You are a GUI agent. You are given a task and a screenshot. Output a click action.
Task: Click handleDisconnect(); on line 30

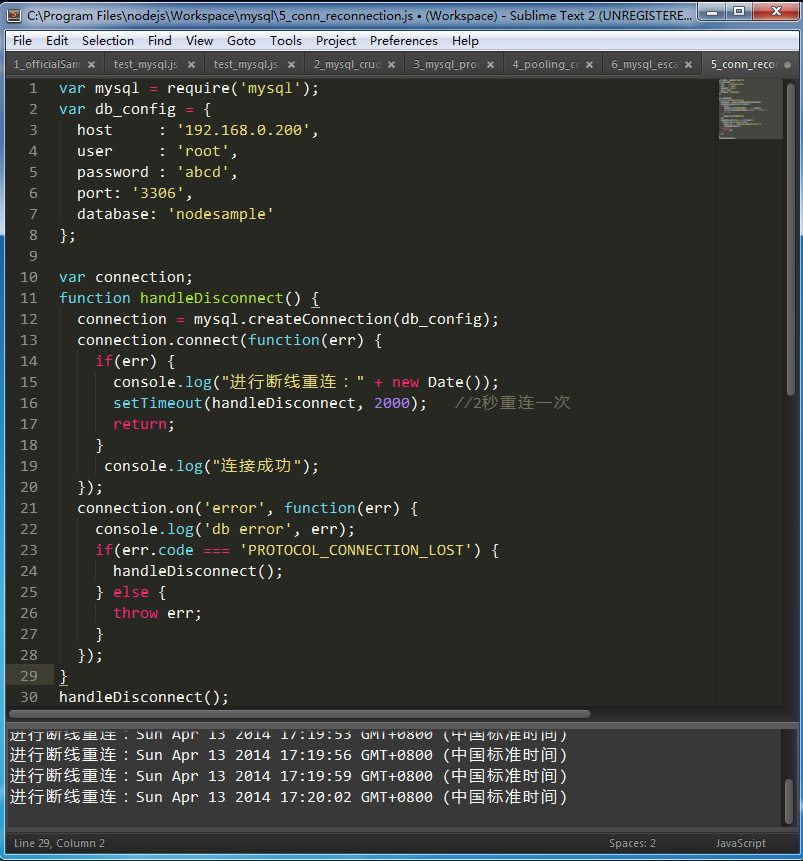[x=144, y=697]
